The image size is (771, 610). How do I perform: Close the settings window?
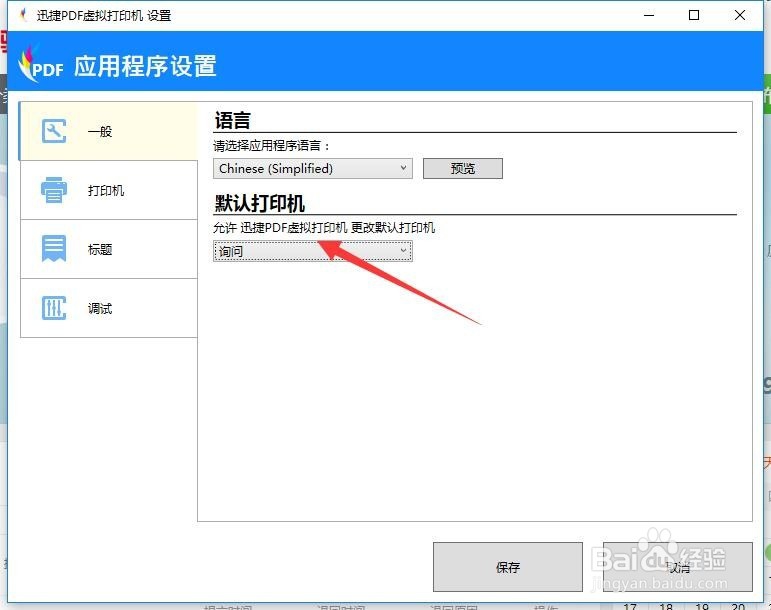(x=740, y=15)
